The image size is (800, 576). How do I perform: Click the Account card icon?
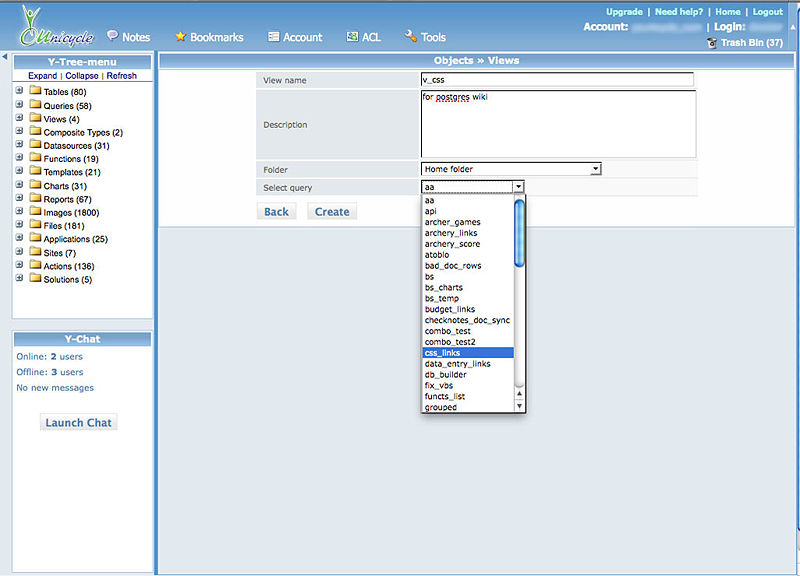tap(274, 37)
